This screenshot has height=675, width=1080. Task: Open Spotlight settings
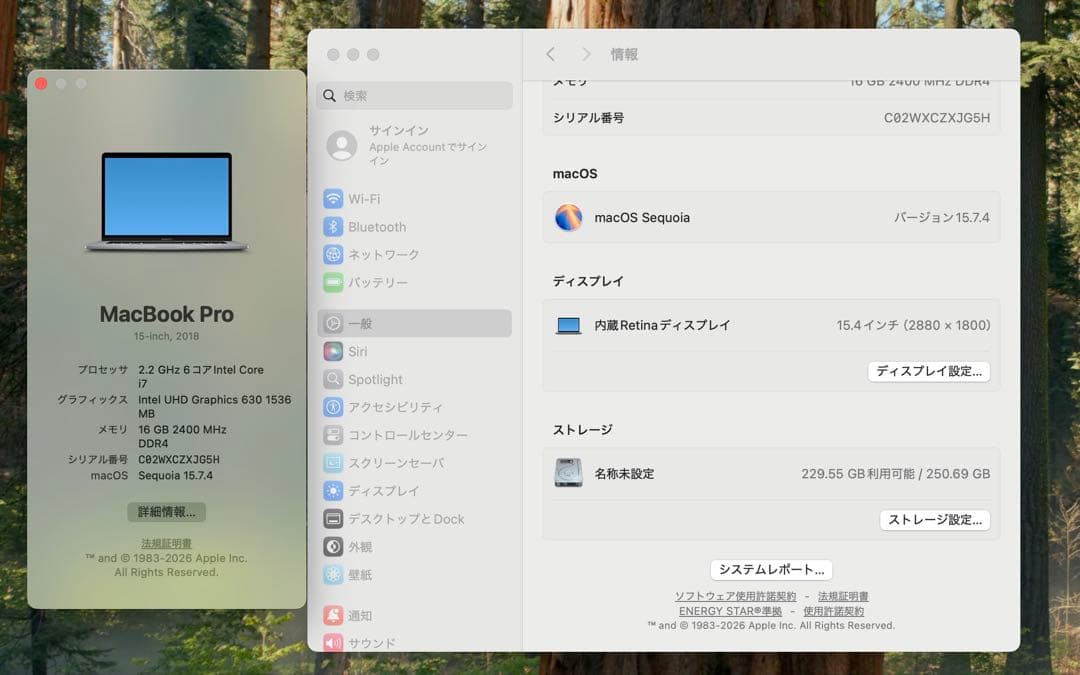(371, 379)
